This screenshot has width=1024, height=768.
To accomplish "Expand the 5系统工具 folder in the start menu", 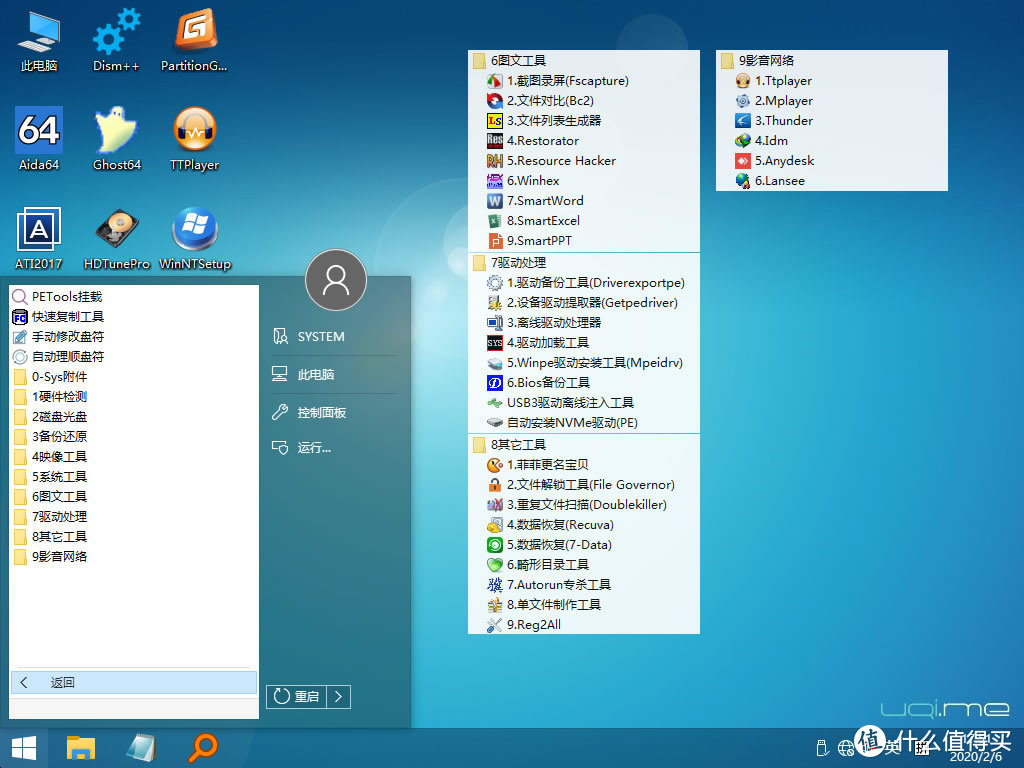I will coord(60,476).
